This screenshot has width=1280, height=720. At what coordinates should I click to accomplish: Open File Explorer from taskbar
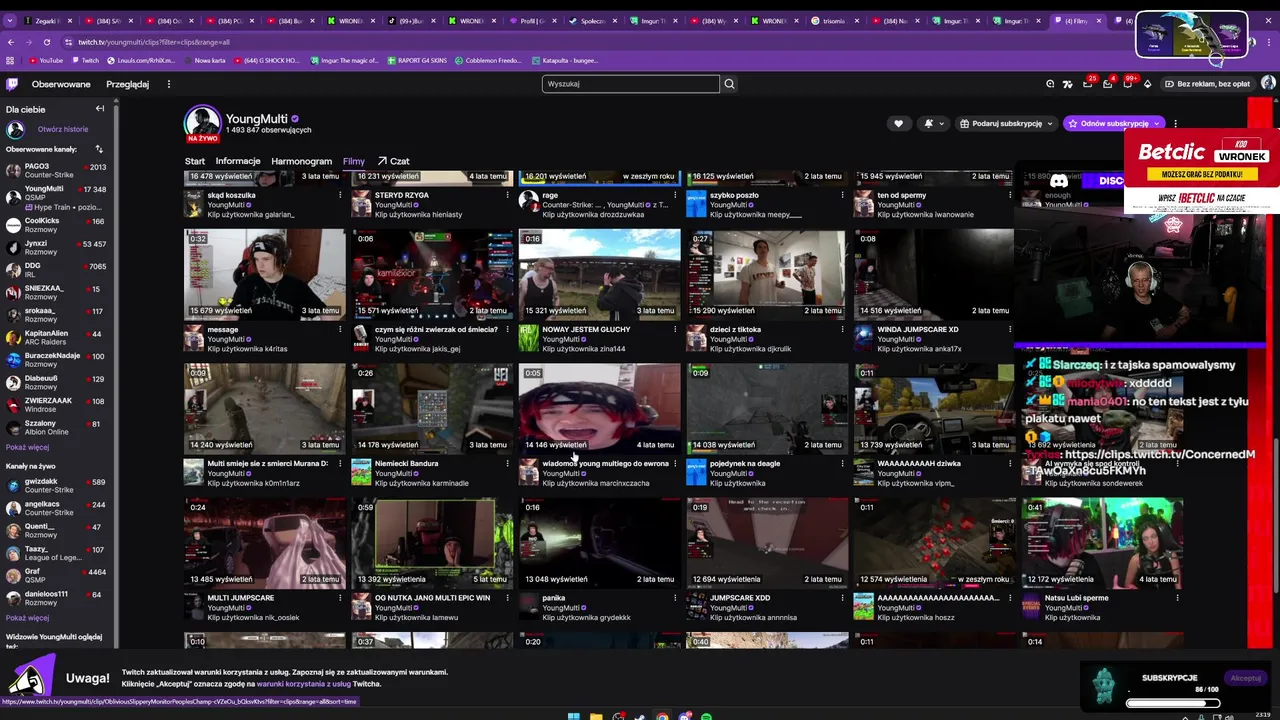point(596,716)
